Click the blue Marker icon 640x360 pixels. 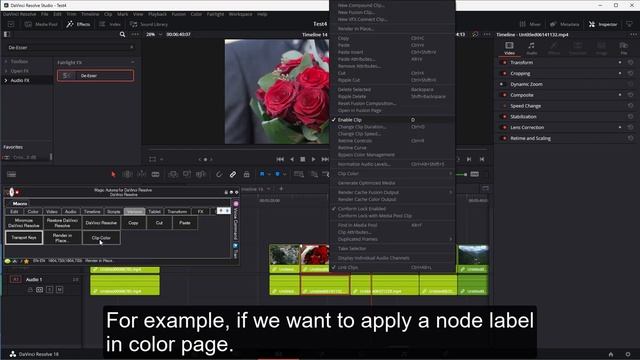[x=278, y=174]
